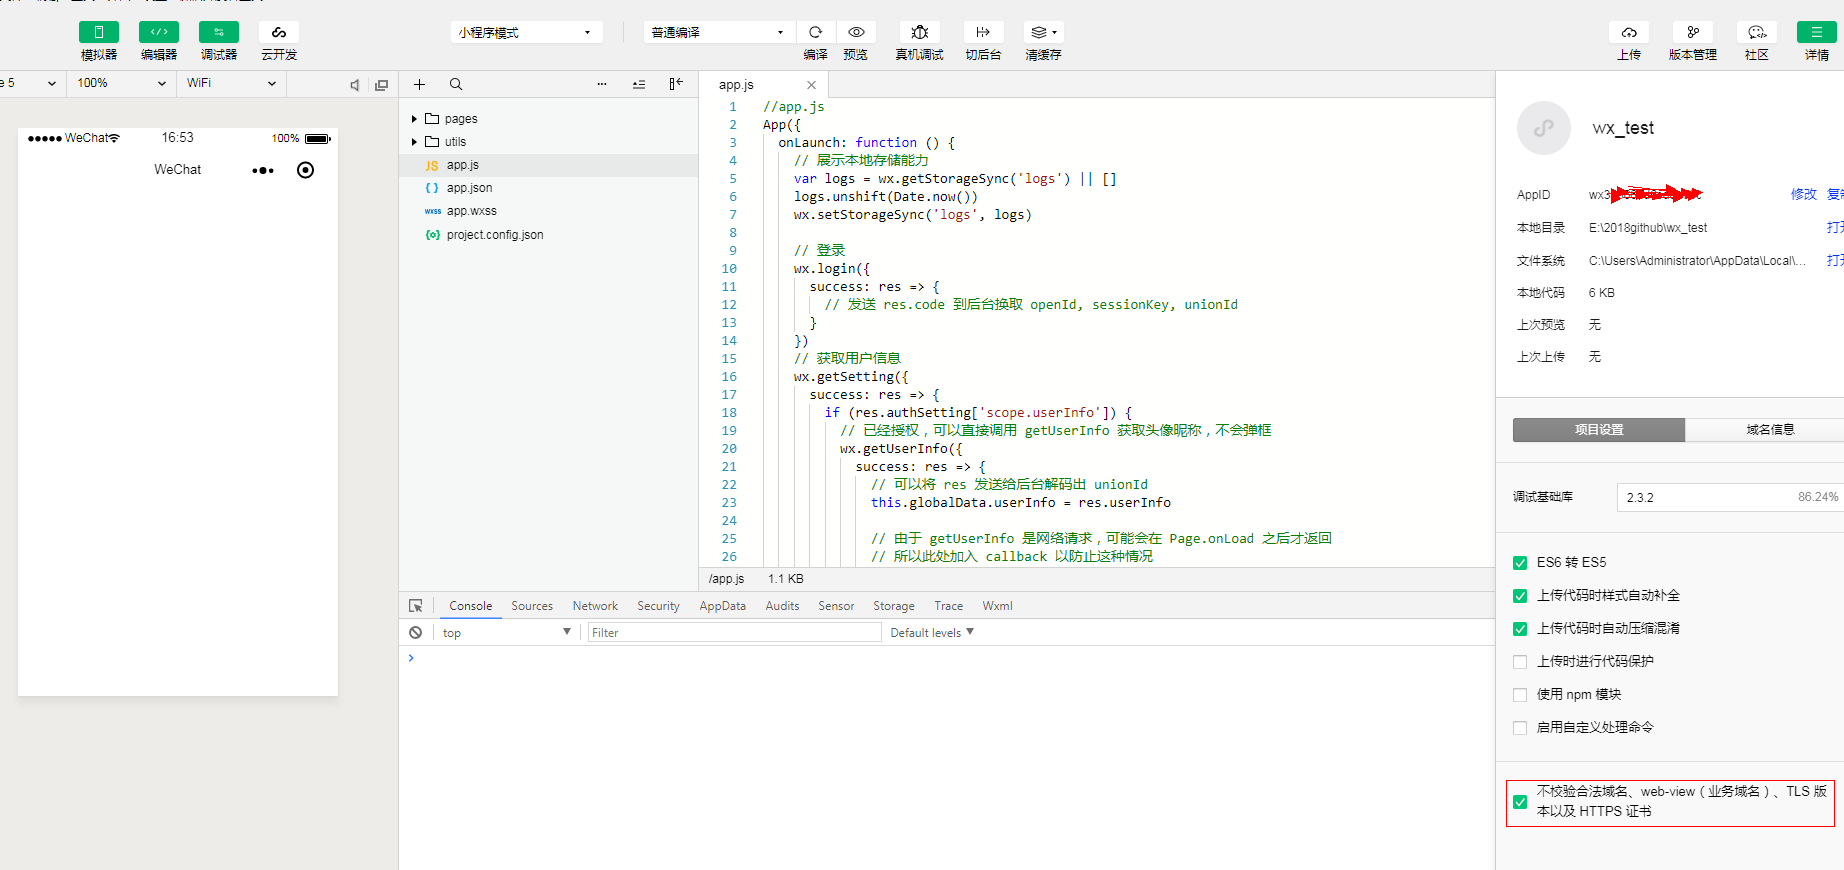
Task: Toggle the debugger panel icon
Action: coord(219,32)
